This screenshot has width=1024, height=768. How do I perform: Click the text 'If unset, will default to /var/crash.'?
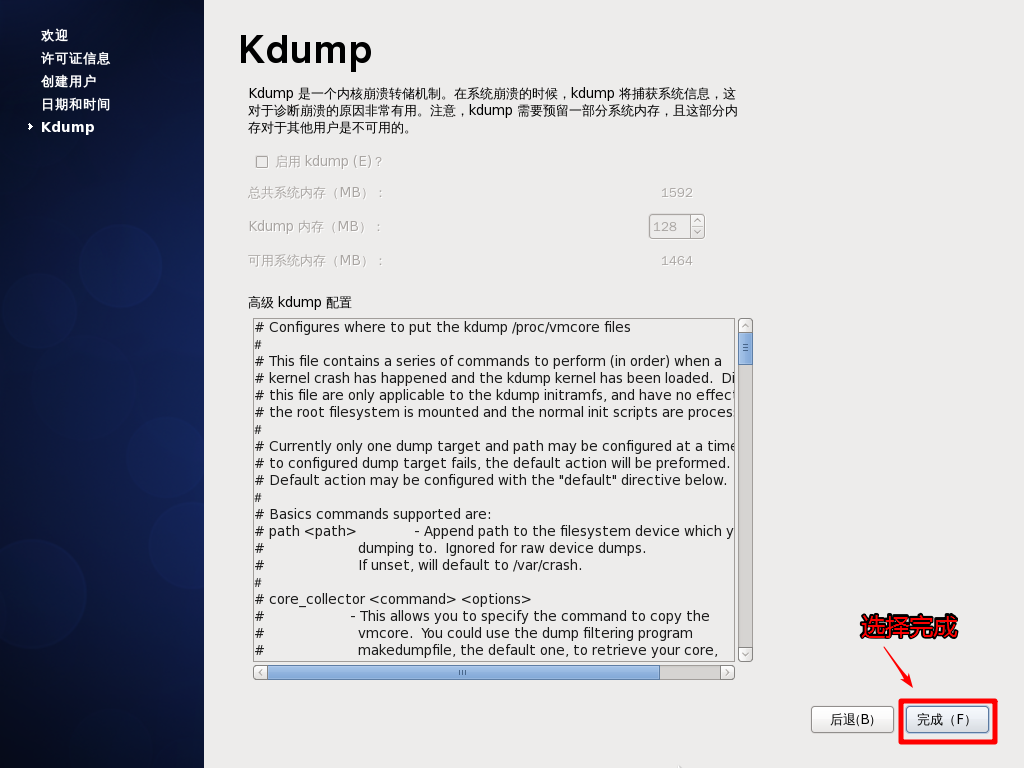pyautogui.click(x=470, y=565)
